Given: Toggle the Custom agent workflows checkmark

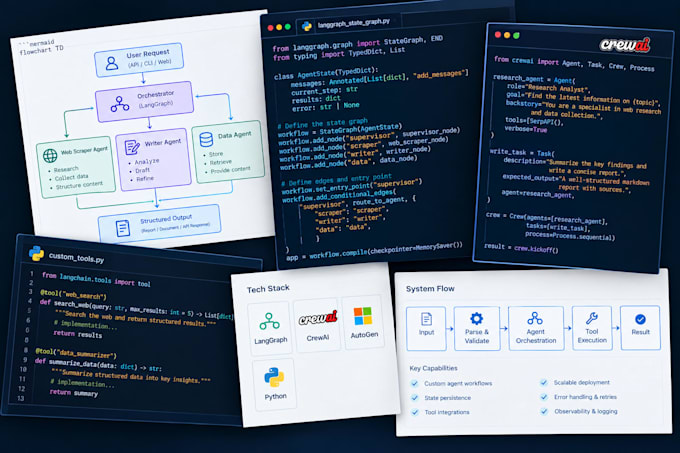Looking at the screenshot, I should pyautogui.click(x=414, y=383).
